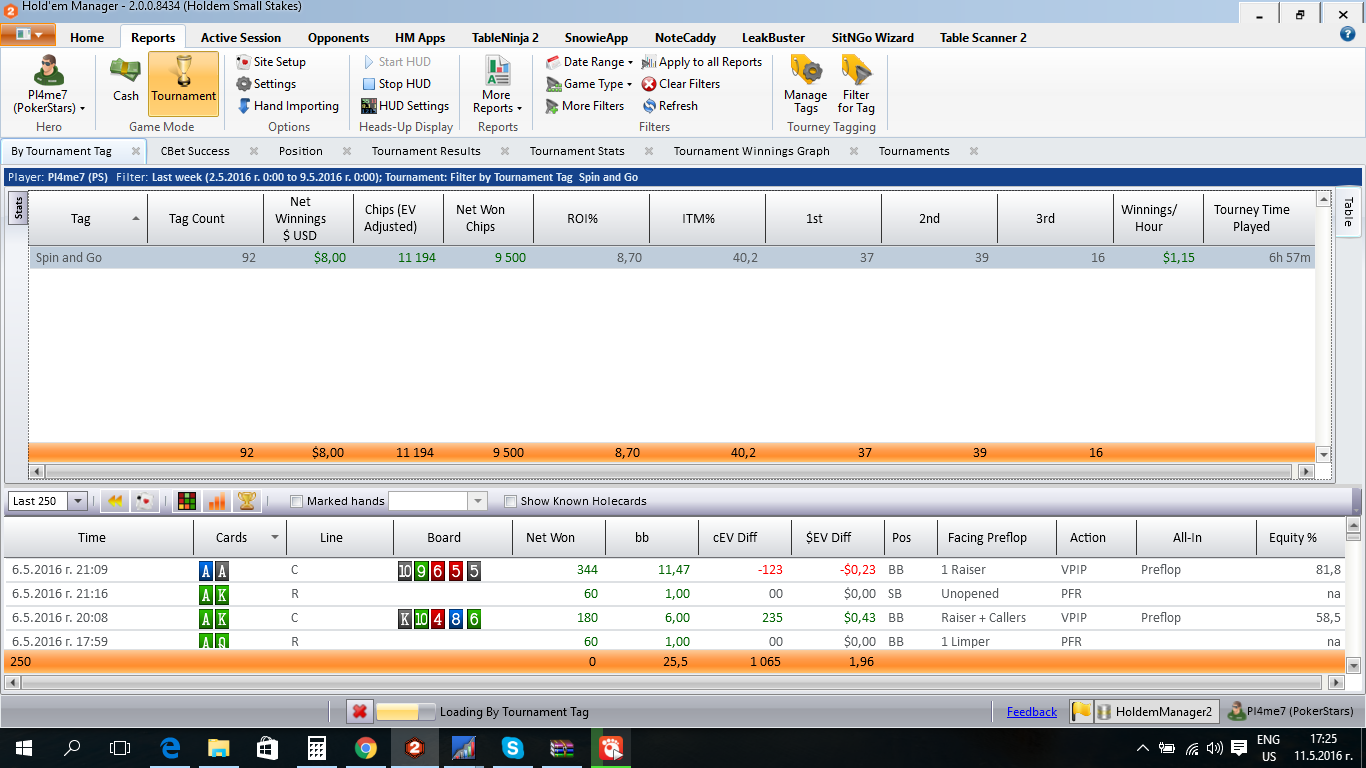Click the yellow rewind arrows hand replay icon
Image resolution: width=1366 pixels, height=768 pixels.
click(115, 501)
